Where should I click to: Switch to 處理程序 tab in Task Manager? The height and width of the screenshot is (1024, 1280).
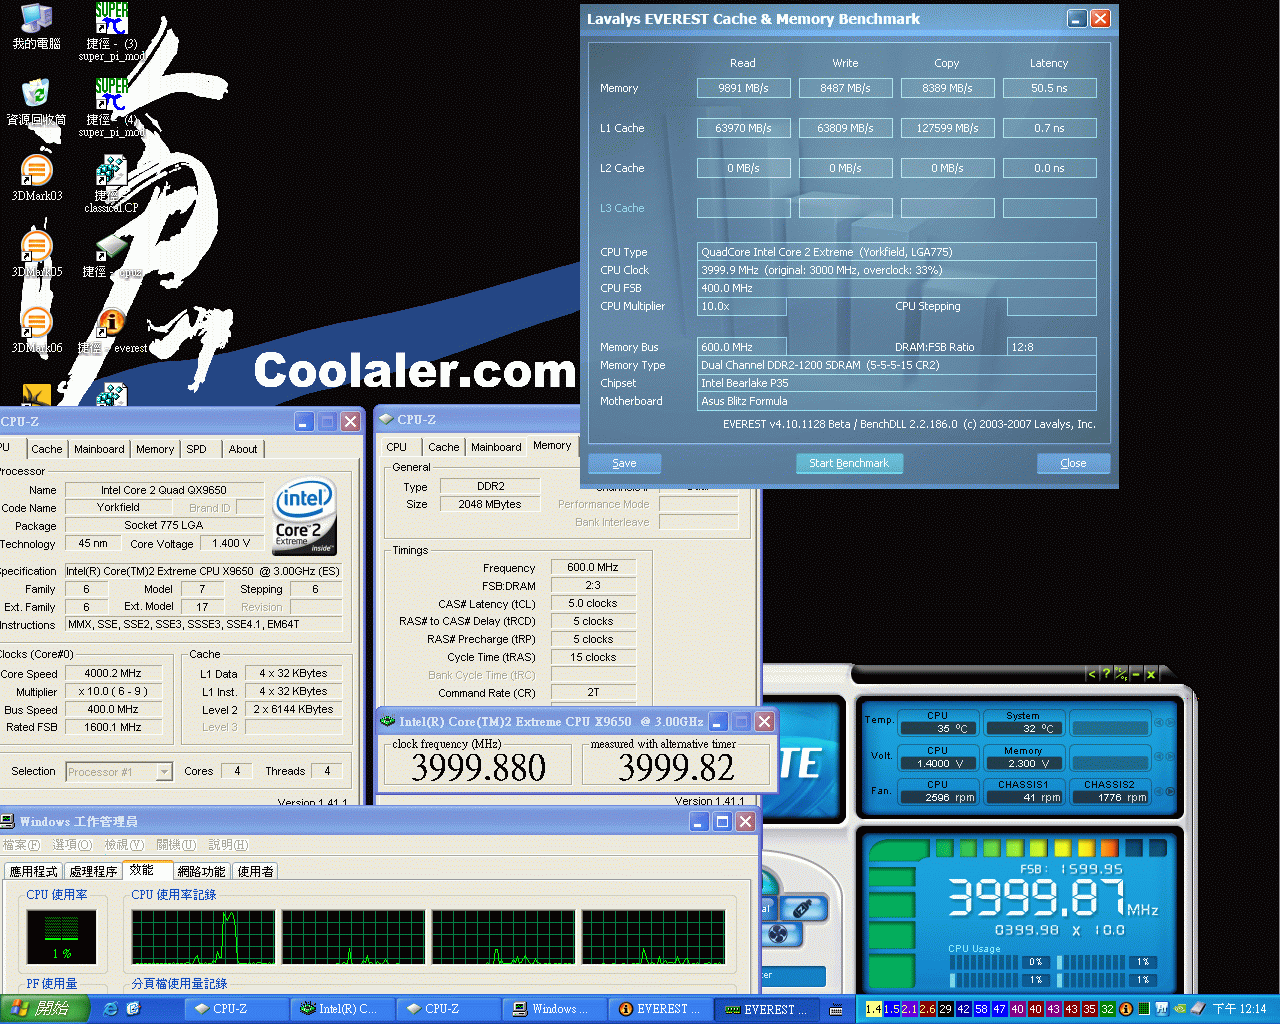pyautogui.click(x=93, y=871)
